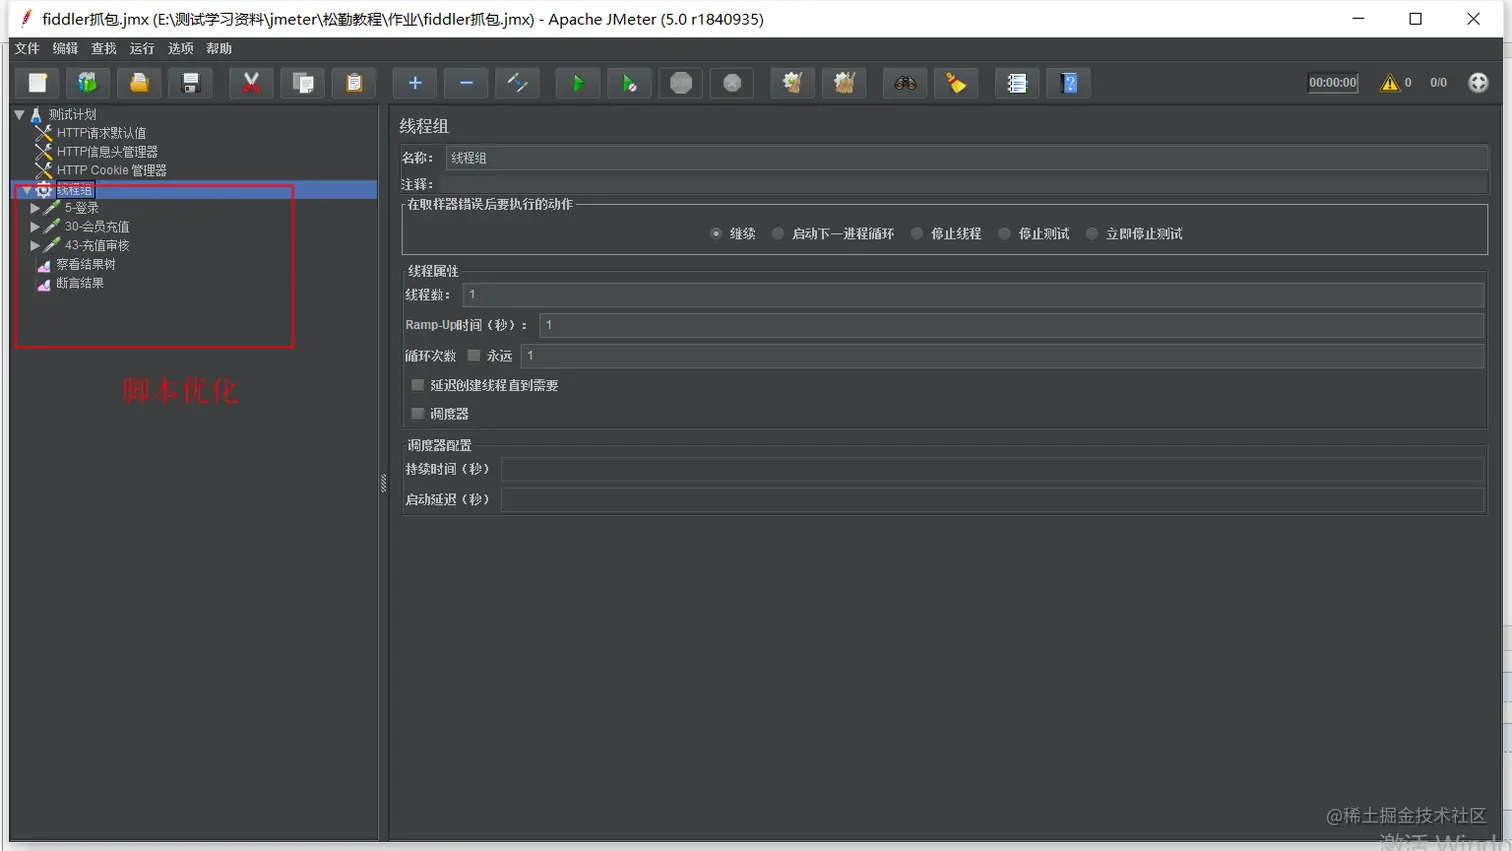
Task: Click the Copy icon in toolbar
Action: 303,83
